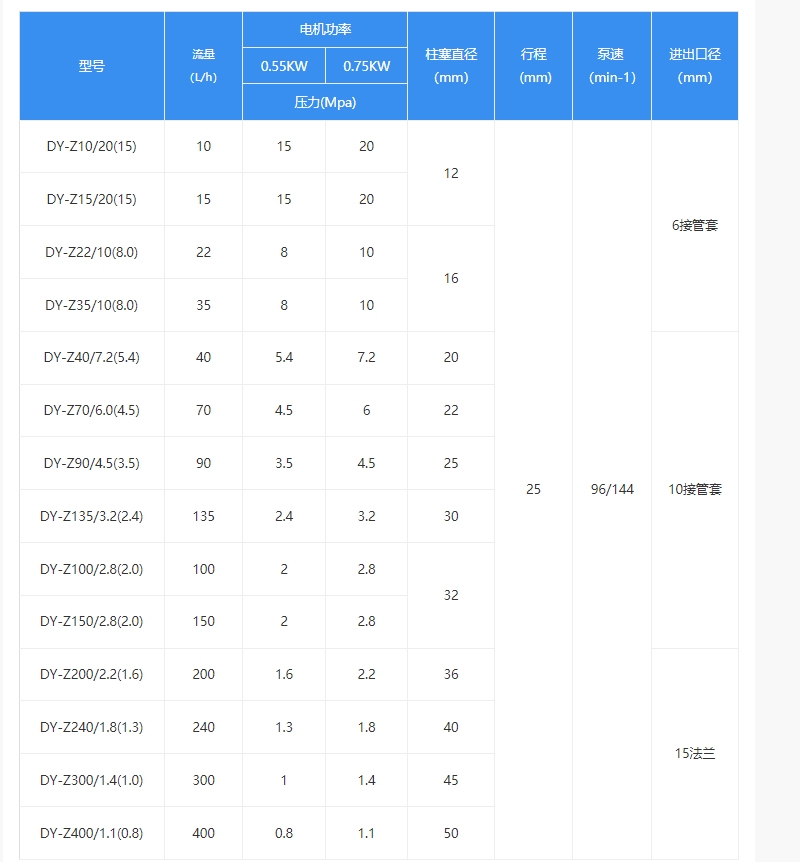
Task: Select model cell DY-Z200/2.2(1.6)
Action: (x=92, y=674)
